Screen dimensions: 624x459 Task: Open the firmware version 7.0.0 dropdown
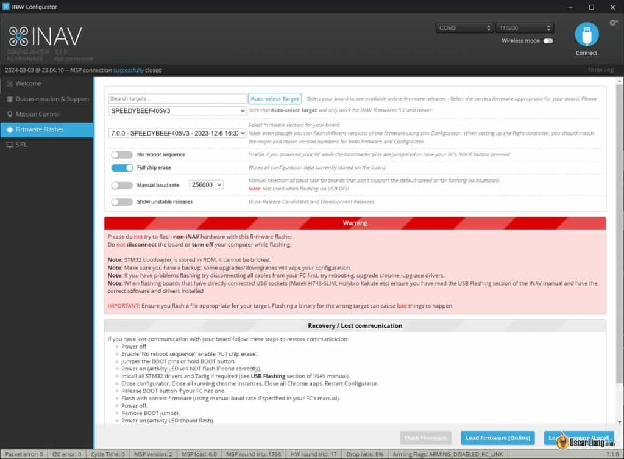click(177, 133)
